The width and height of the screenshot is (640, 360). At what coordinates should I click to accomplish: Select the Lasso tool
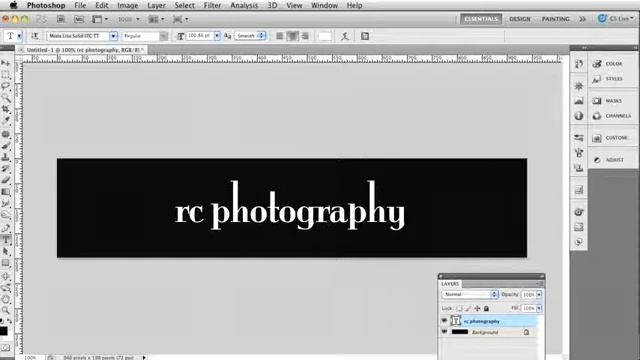point(5,86)
